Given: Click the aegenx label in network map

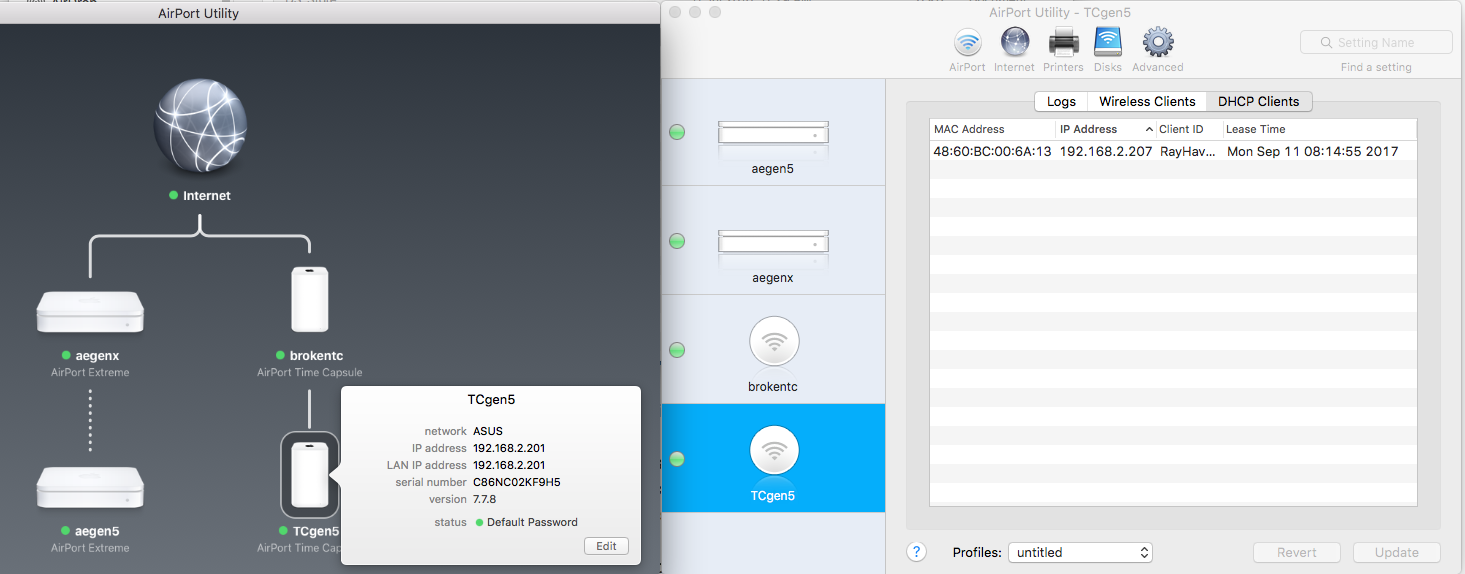Looking at the screenshot, I should coord(97,356).
